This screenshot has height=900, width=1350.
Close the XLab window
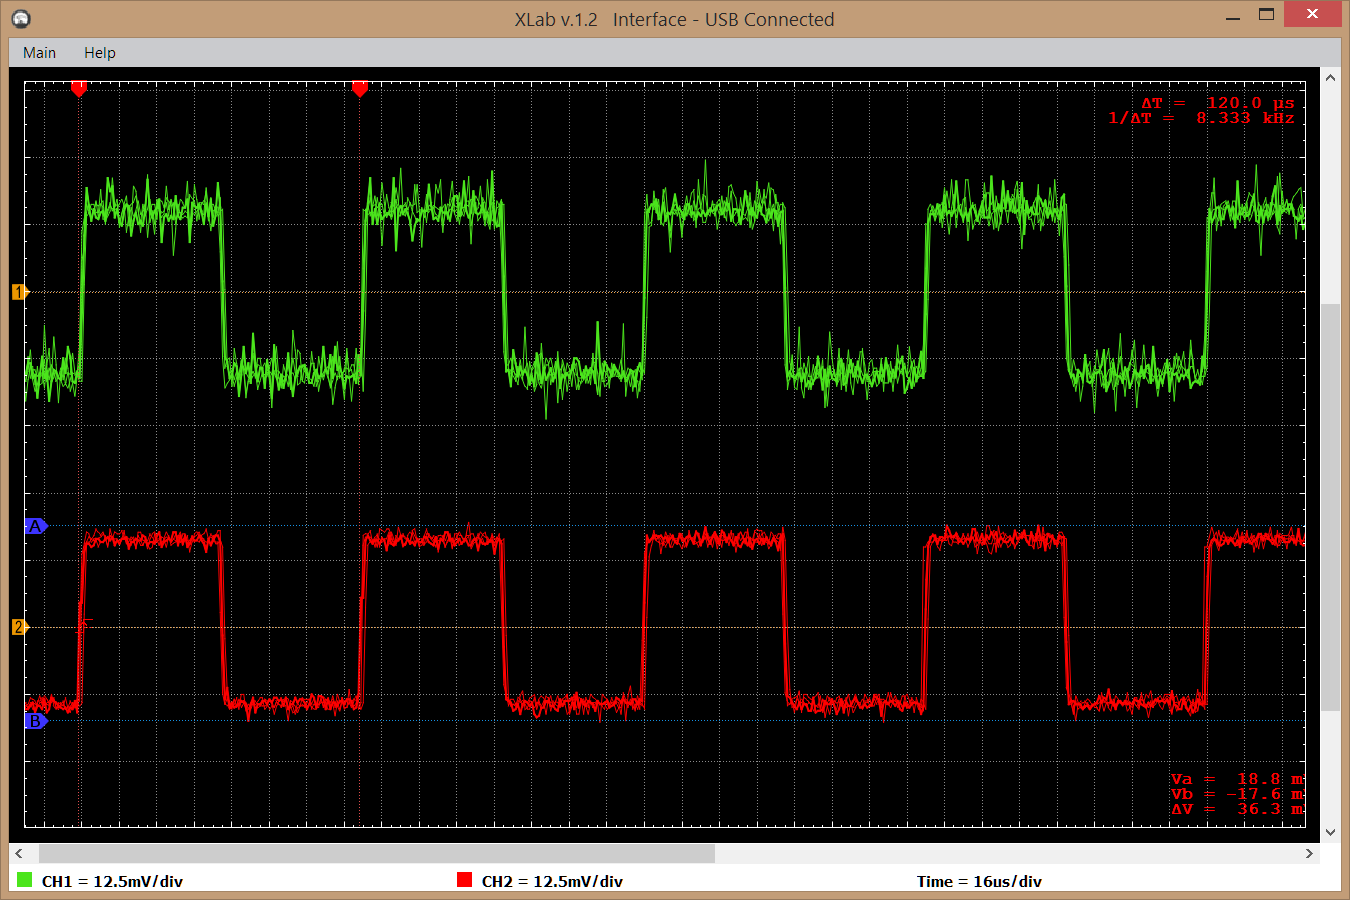(1314, 14)
